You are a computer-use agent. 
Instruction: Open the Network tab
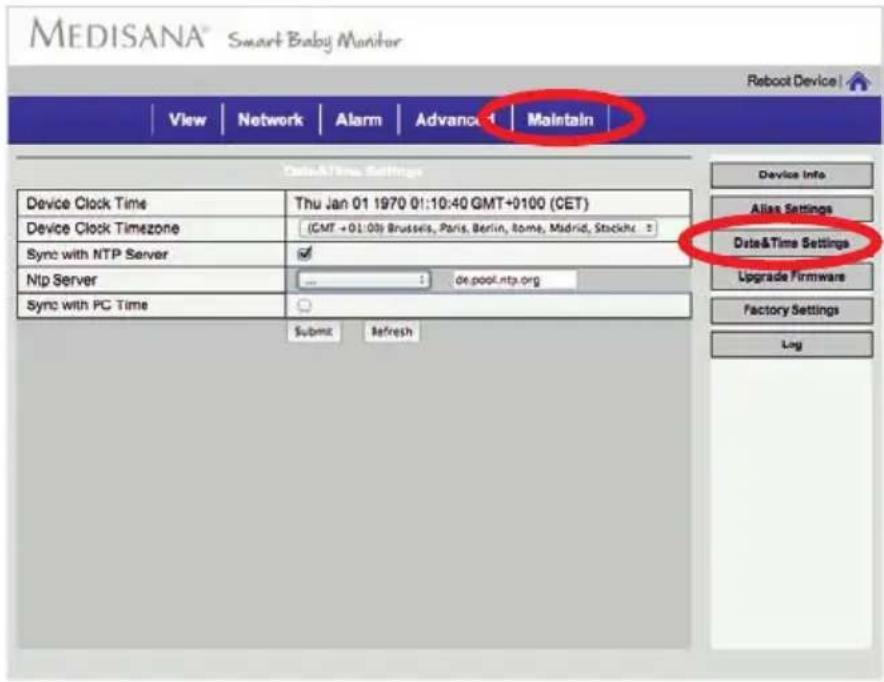click(271, 119)
